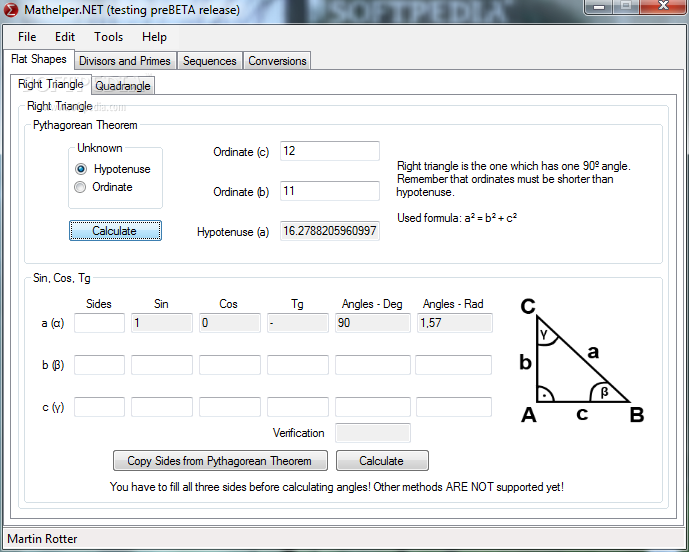Click the c (γ) Tg field
Image resolution: width=689 pixels, height=552 pixels.
pyautogui.click(x=298, y=407)
